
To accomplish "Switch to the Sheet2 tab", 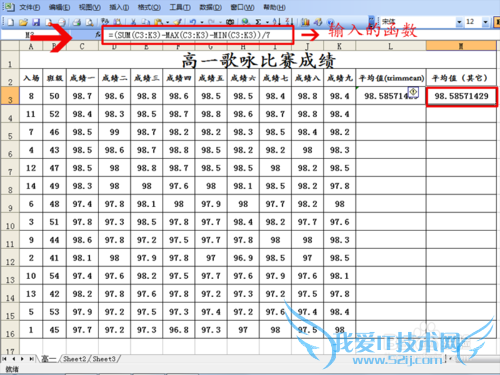I will tap(75, 359).
